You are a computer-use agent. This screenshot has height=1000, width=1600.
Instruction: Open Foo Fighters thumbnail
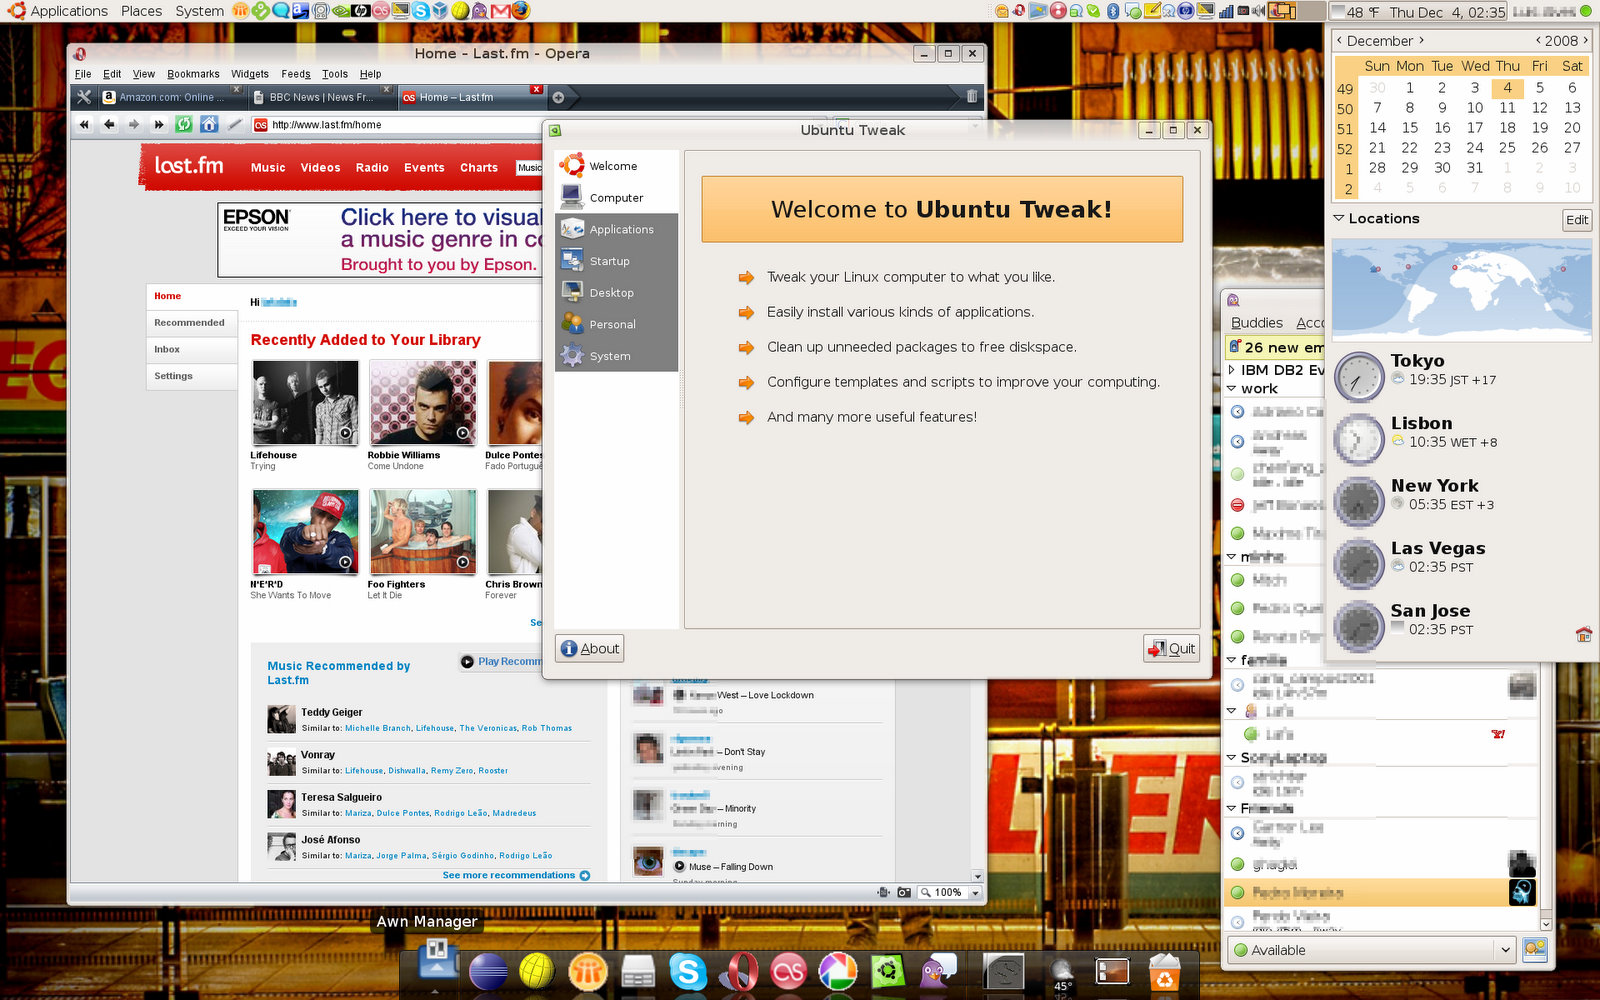(x=422, y=531)
